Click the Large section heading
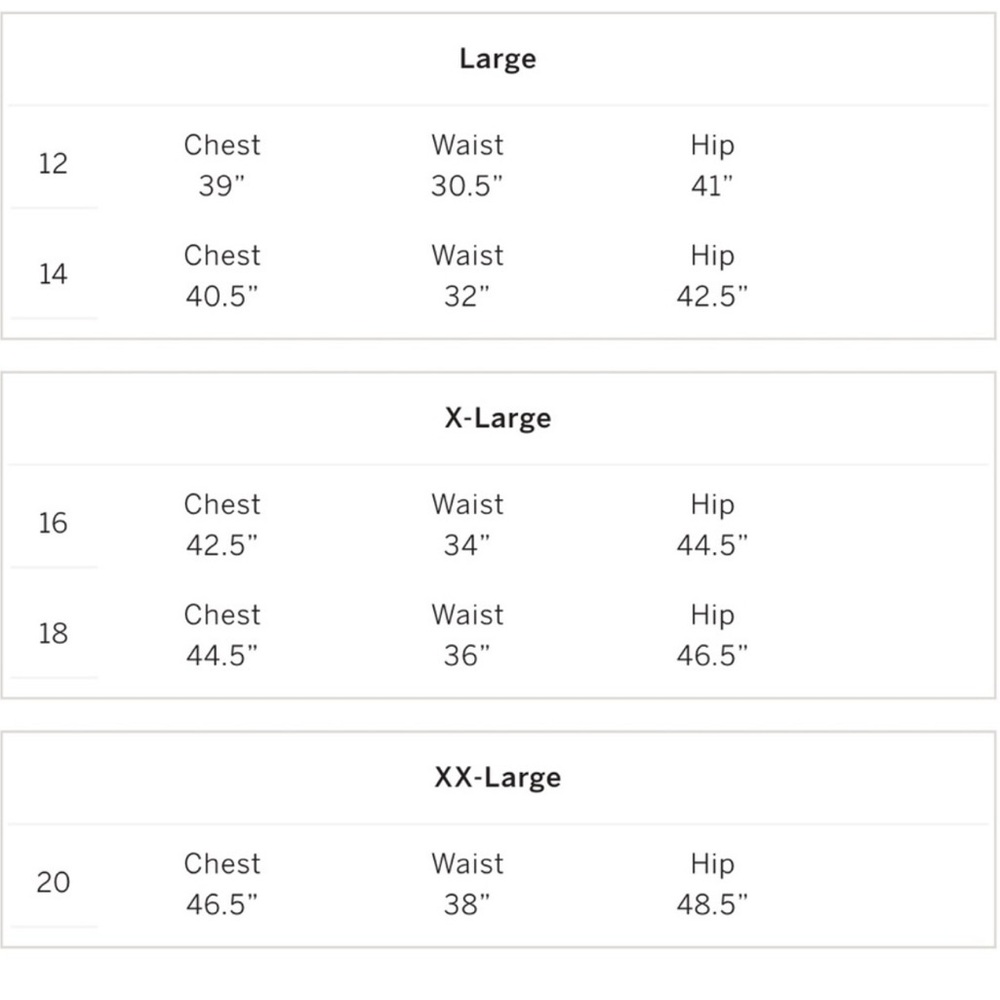Screen dimensions: 1000x1000 tap(498, 59)
